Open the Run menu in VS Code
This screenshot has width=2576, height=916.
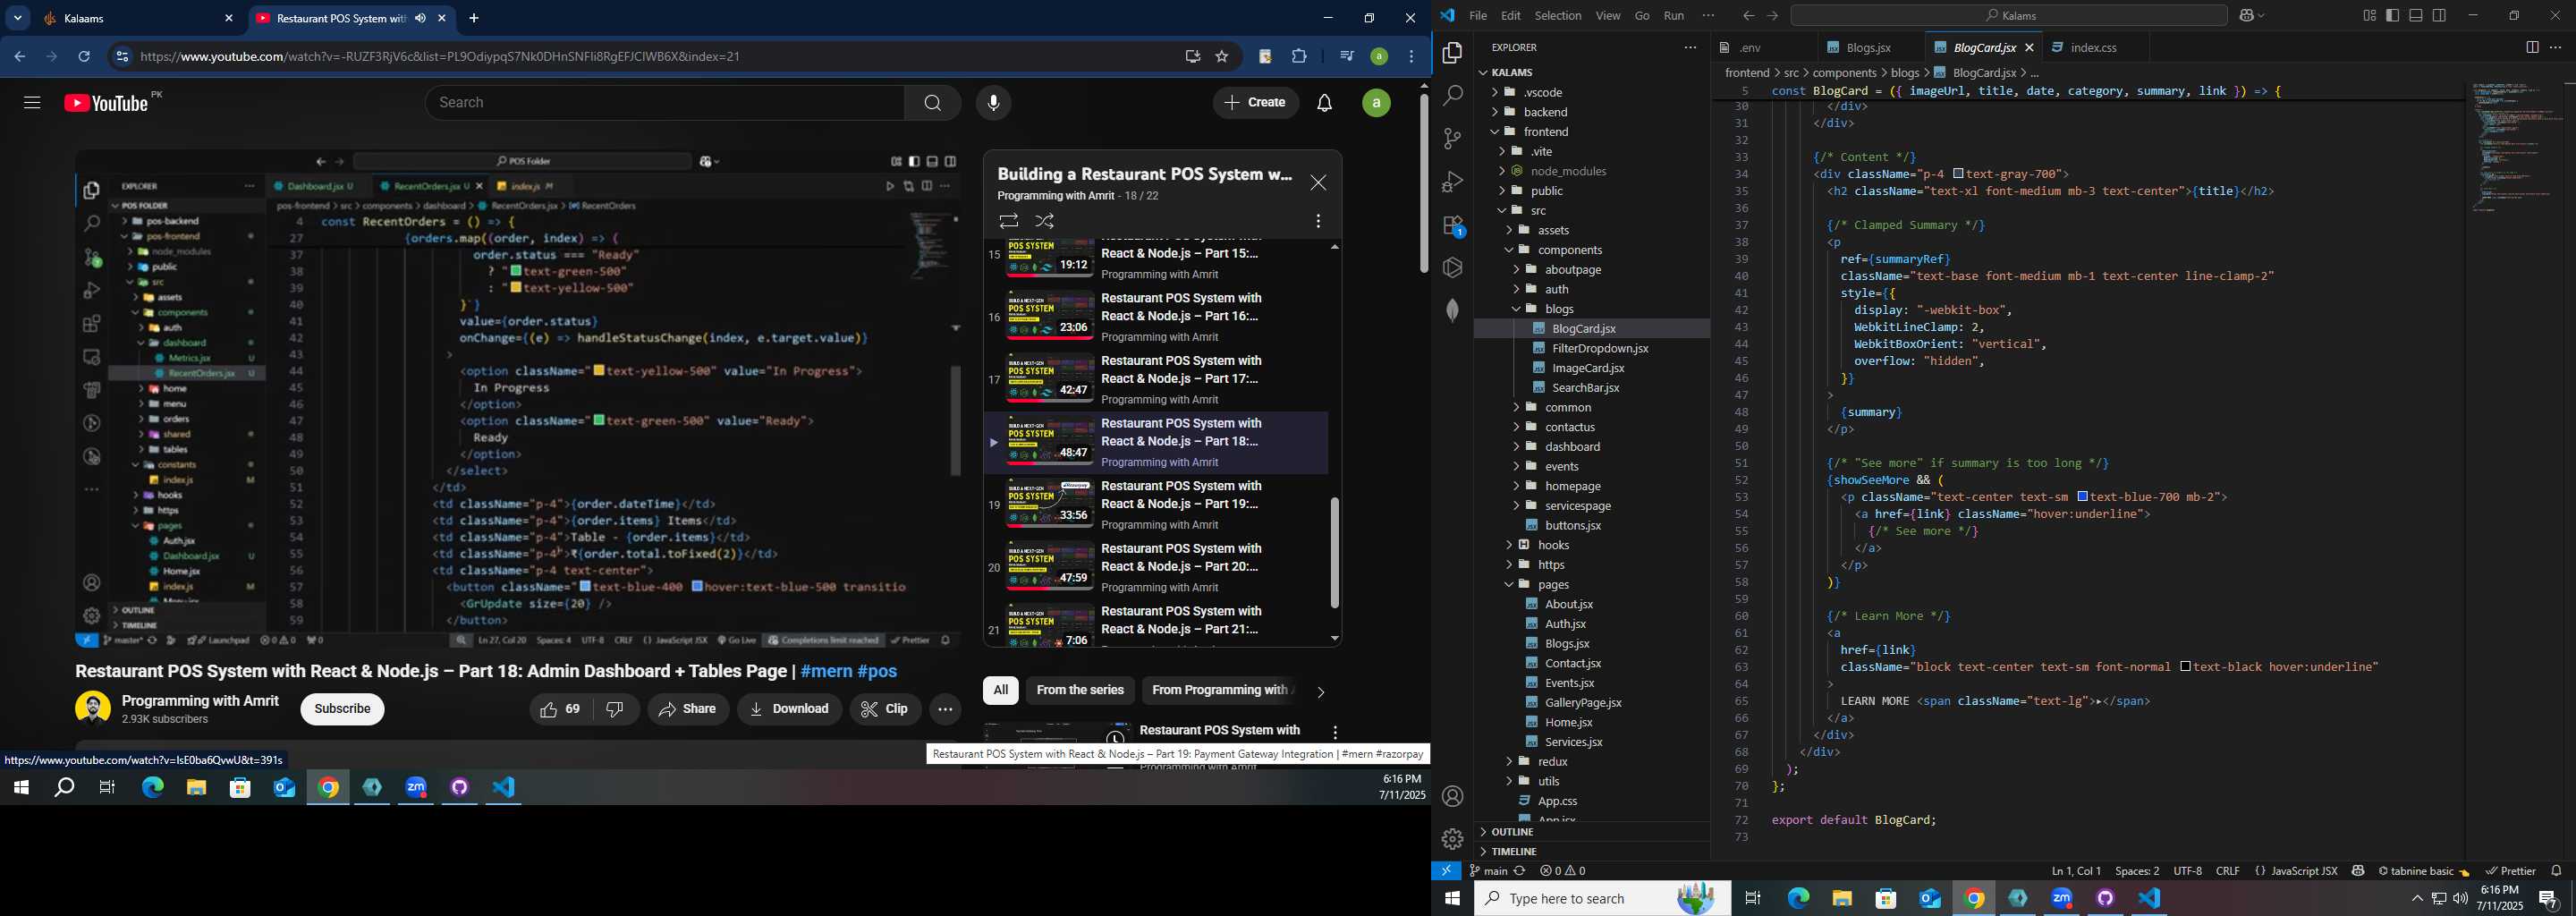point(1674,15)
